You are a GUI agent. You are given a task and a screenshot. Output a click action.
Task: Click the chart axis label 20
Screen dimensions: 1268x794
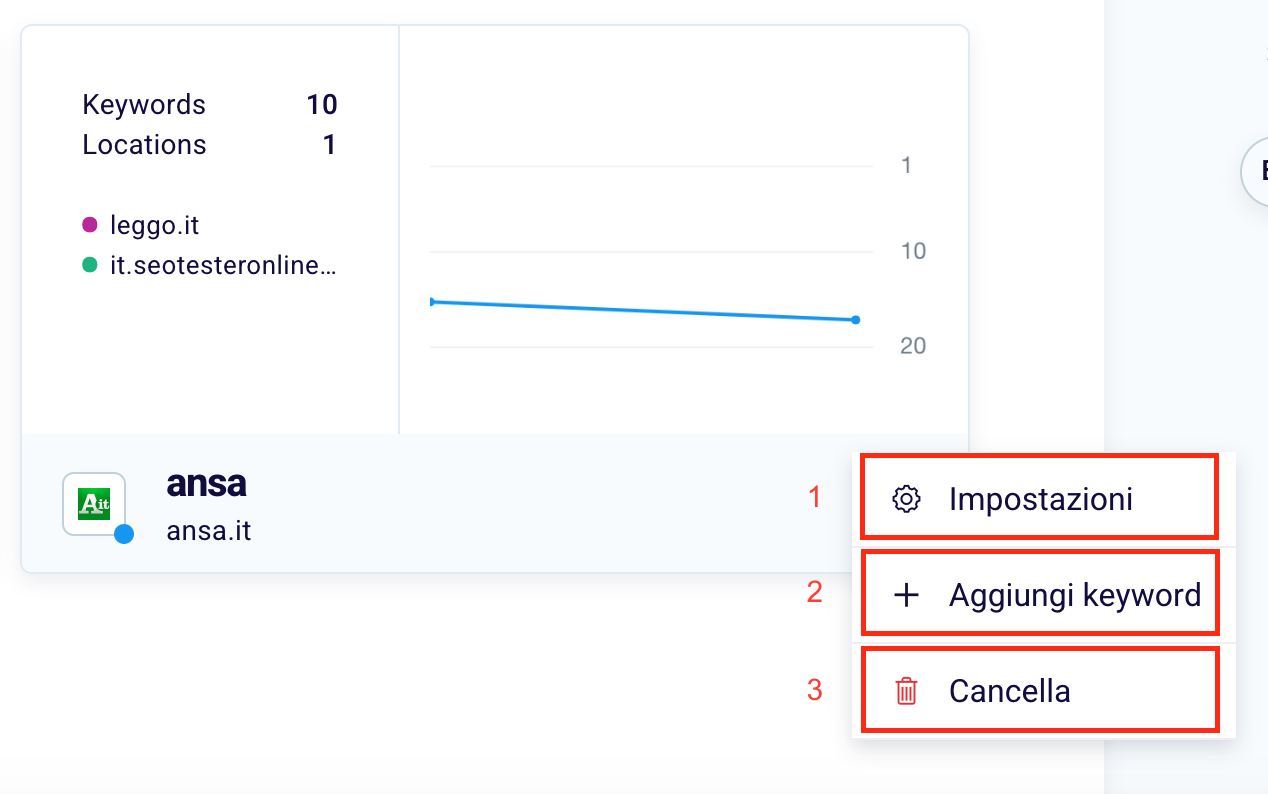(x=913, y=346)
